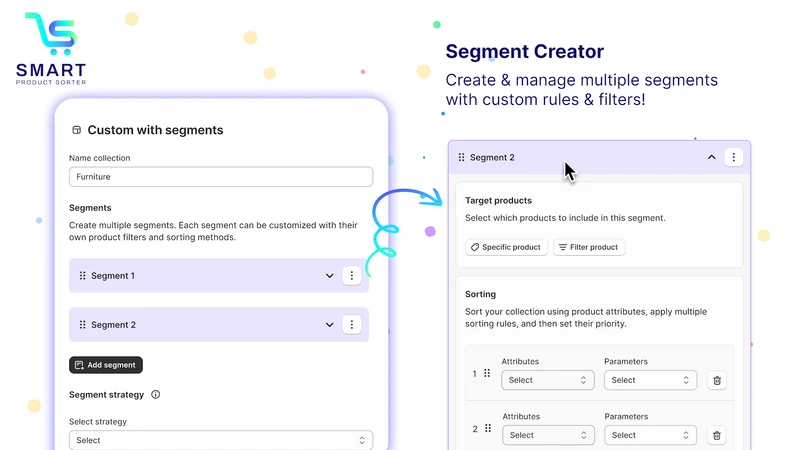
Task: Click the Add segment button
Action: (x=106, y=365)
